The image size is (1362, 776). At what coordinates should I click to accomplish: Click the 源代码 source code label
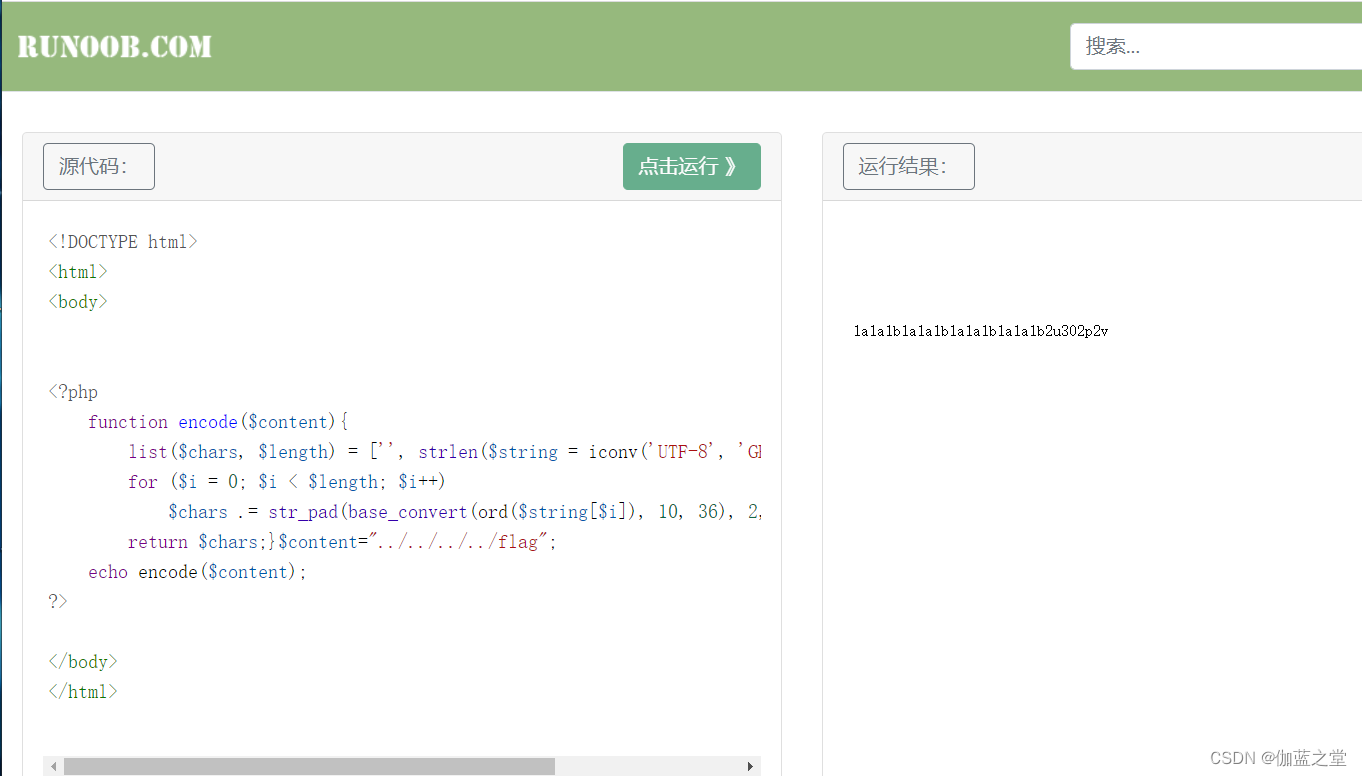[x=98, y=166]
